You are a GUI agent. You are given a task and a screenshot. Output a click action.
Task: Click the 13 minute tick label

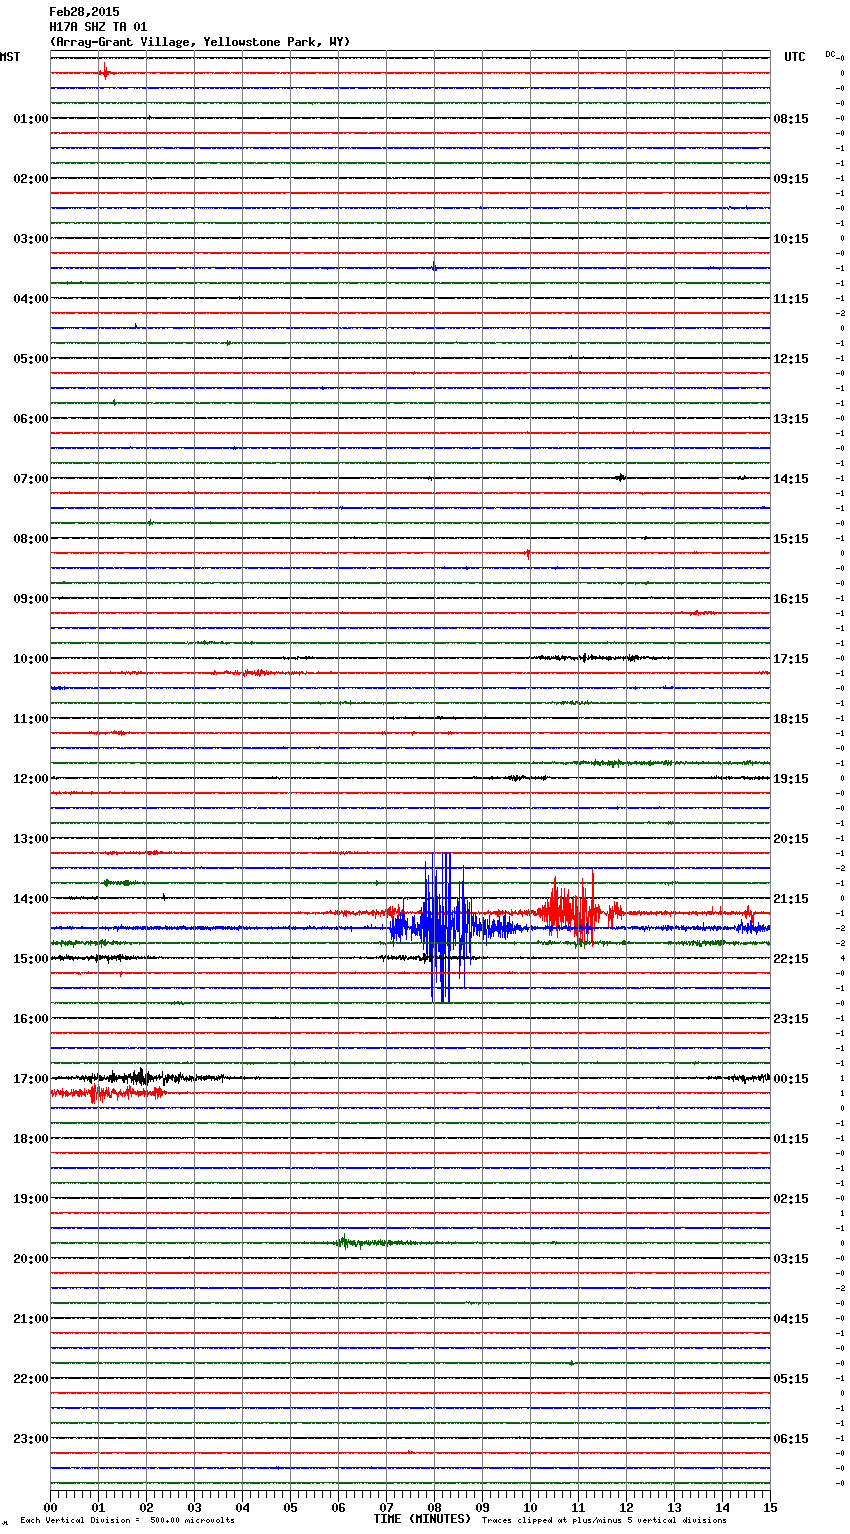point(674,1507)
